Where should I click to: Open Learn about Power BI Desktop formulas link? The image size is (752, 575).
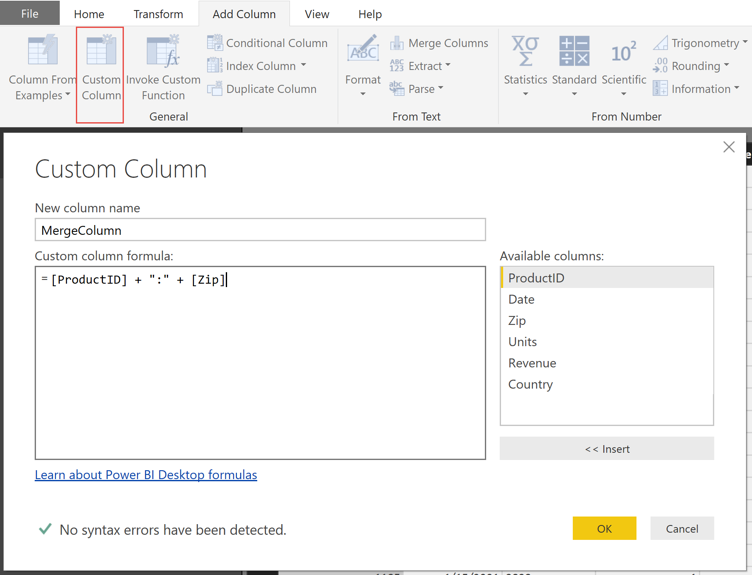146,475
